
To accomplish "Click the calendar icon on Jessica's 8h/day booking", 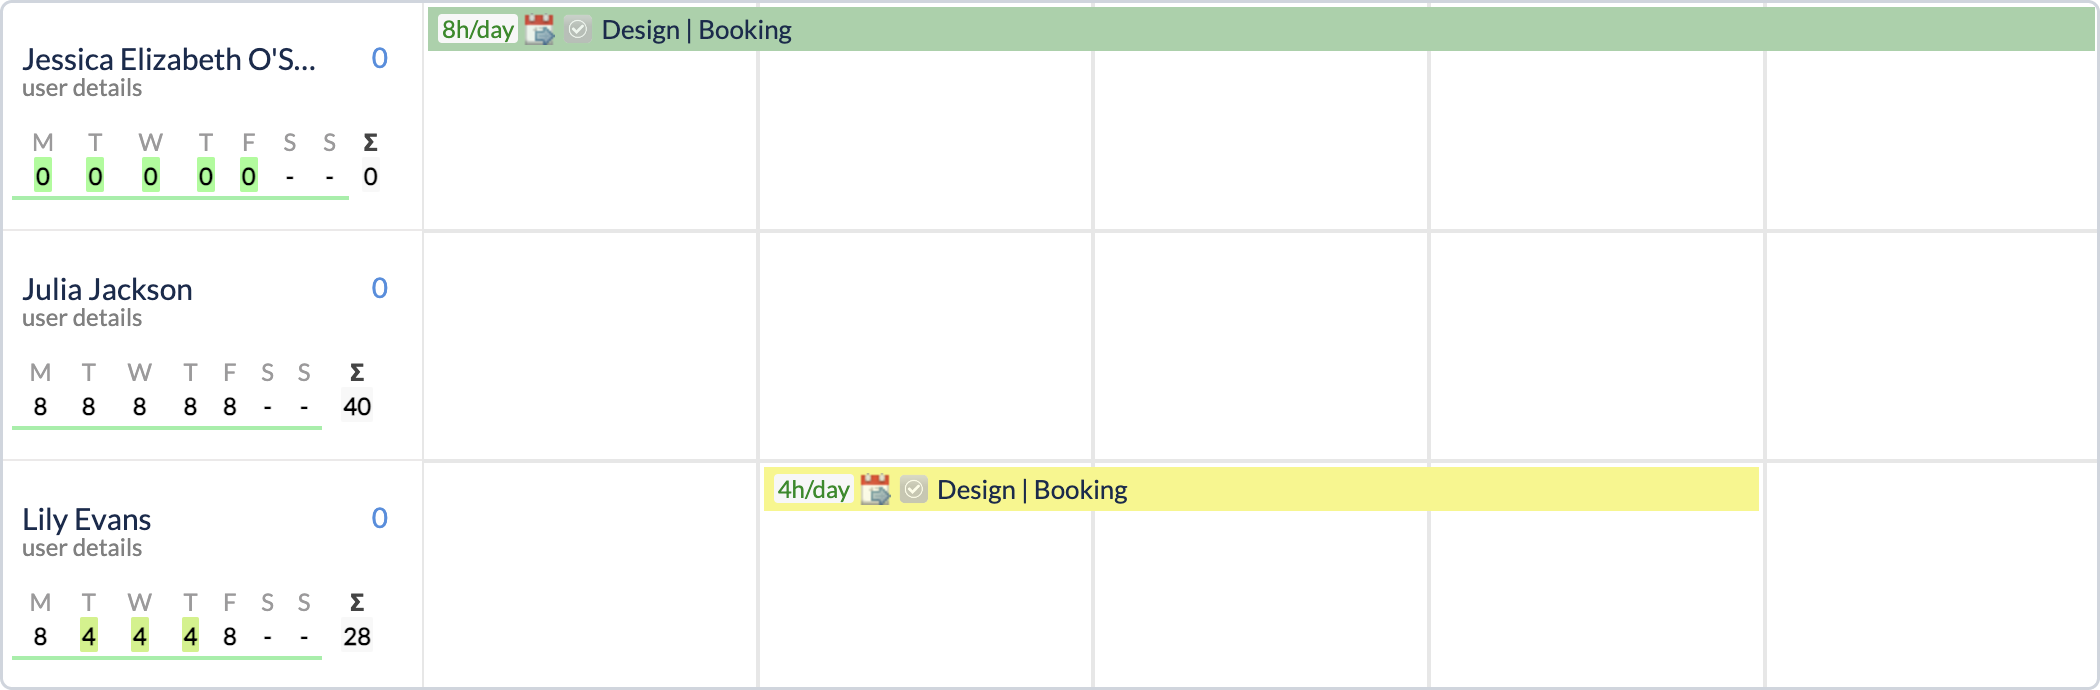I will point(539,30).
